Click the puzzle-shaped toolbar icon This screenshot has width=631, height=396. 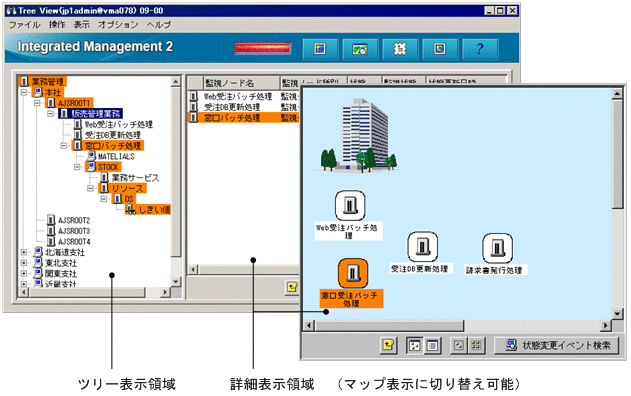tap(400, 49)
